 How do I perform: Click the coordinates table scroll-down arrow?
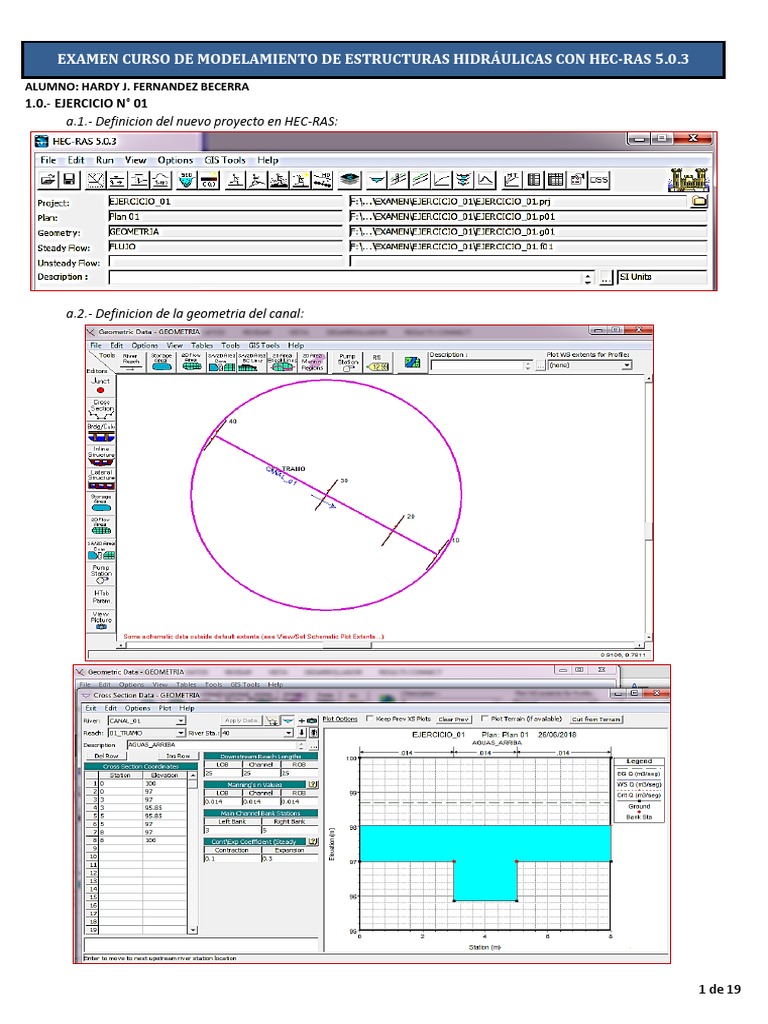[193, 929]
